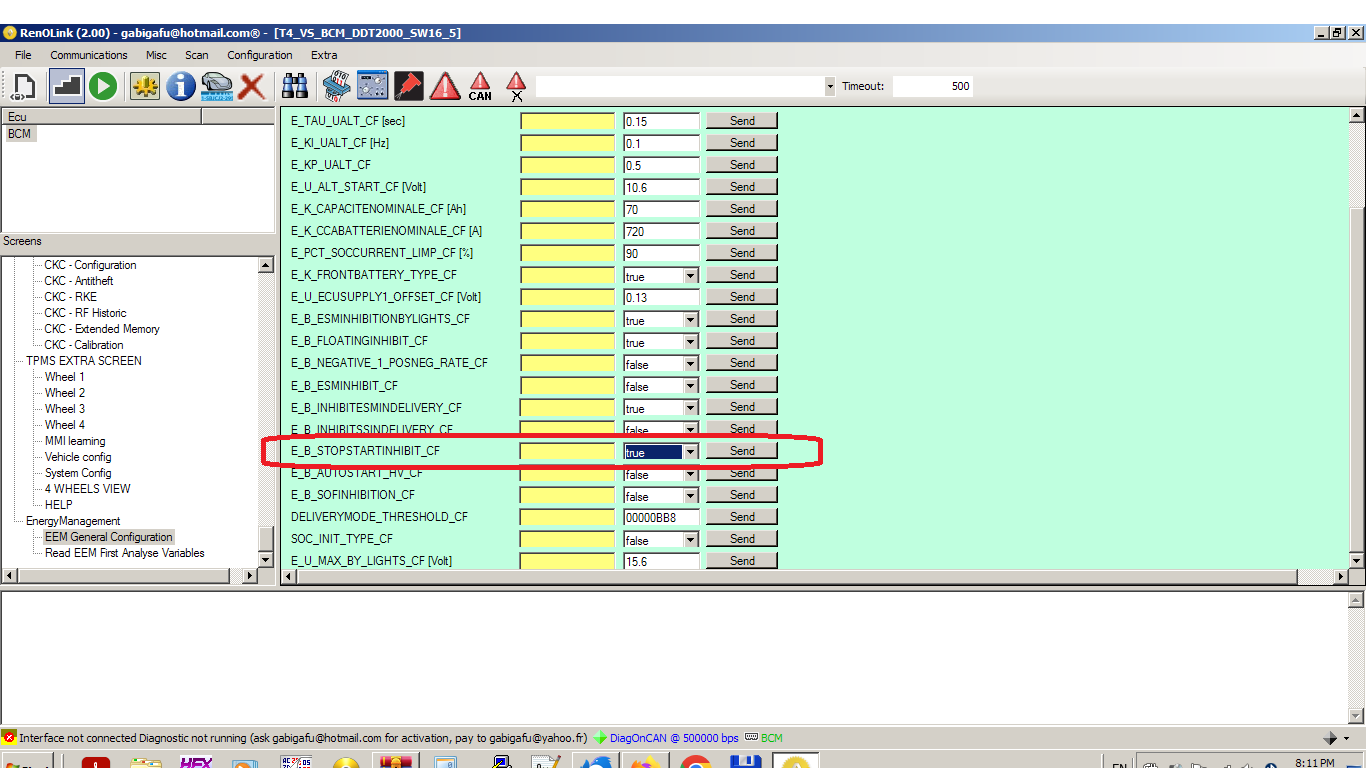Start diagnostics with the green play icon
The image size is (1366, 768).
pyautogui.click(x=103, y=86)
